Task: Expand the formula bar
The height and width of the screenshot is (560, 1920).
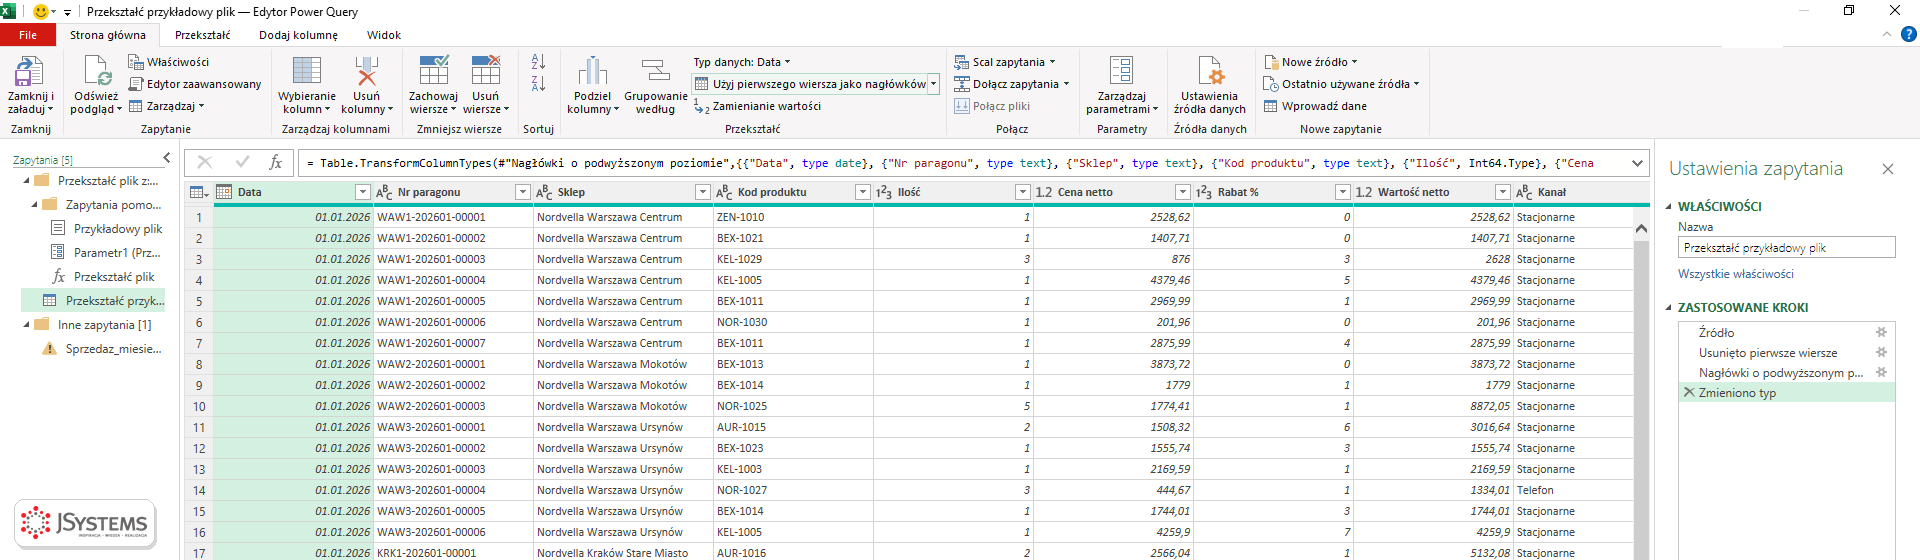Action: click(x=1637, y=163)
